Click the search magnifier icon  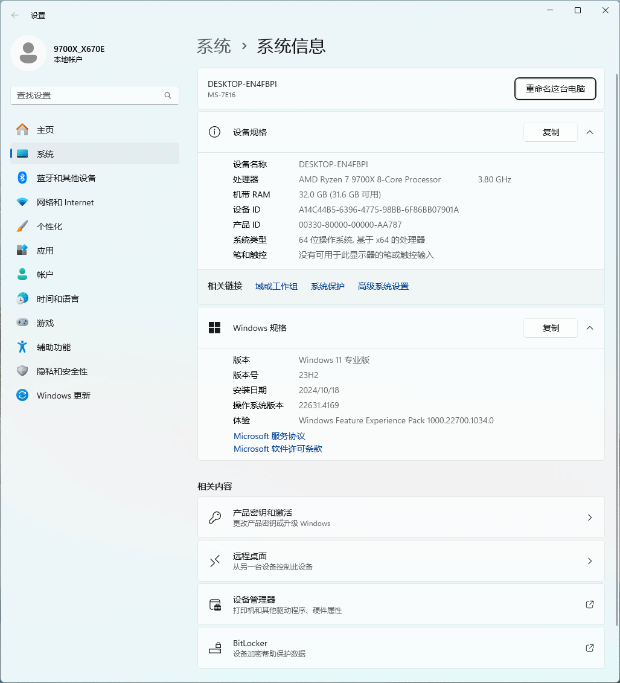tap(168, 95)
